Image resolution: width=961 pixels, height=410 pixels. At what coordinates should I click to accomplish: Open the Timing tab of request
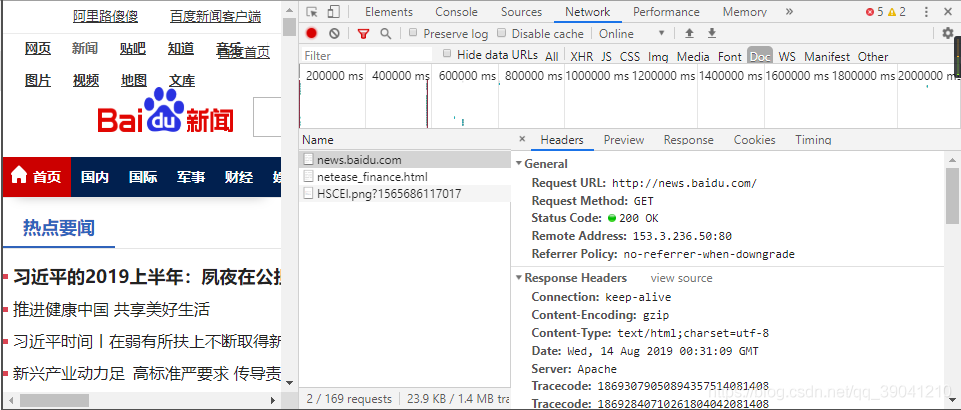pyautogui.click(x=813, y=140)
